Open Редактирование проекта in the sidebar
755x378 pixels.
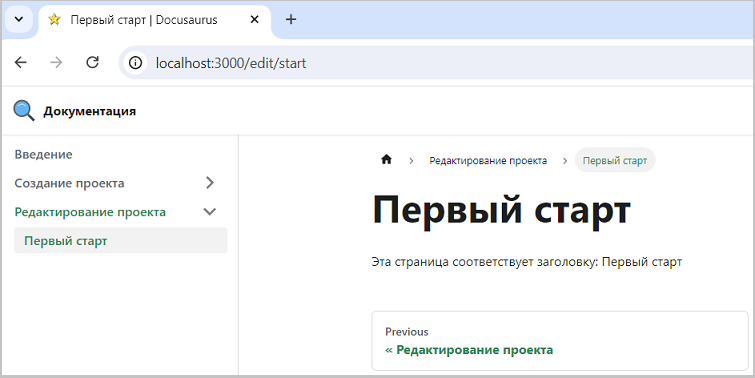point(90,212)
